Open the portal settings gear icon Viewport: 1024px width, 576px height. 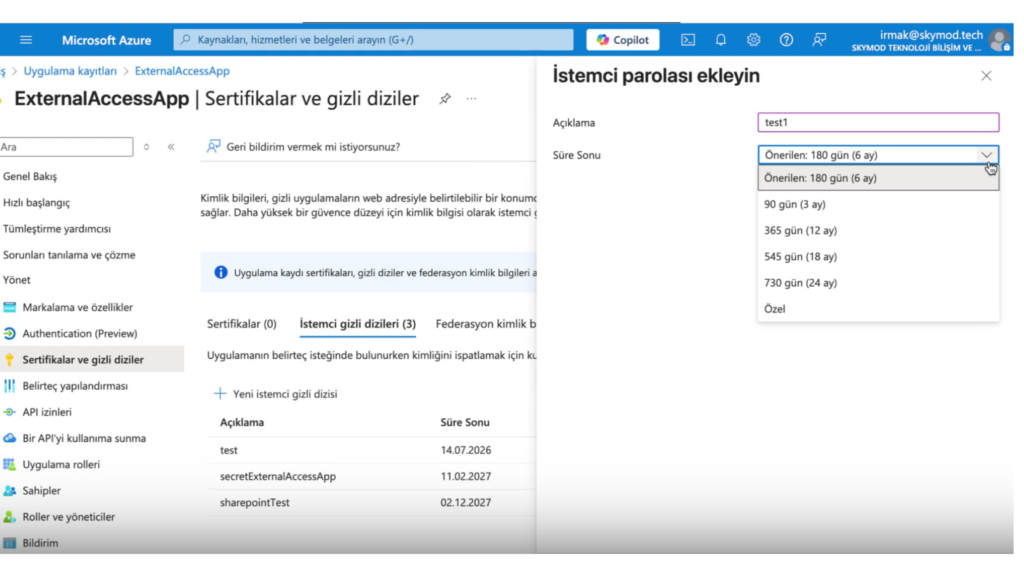click(x=753, y=39)
